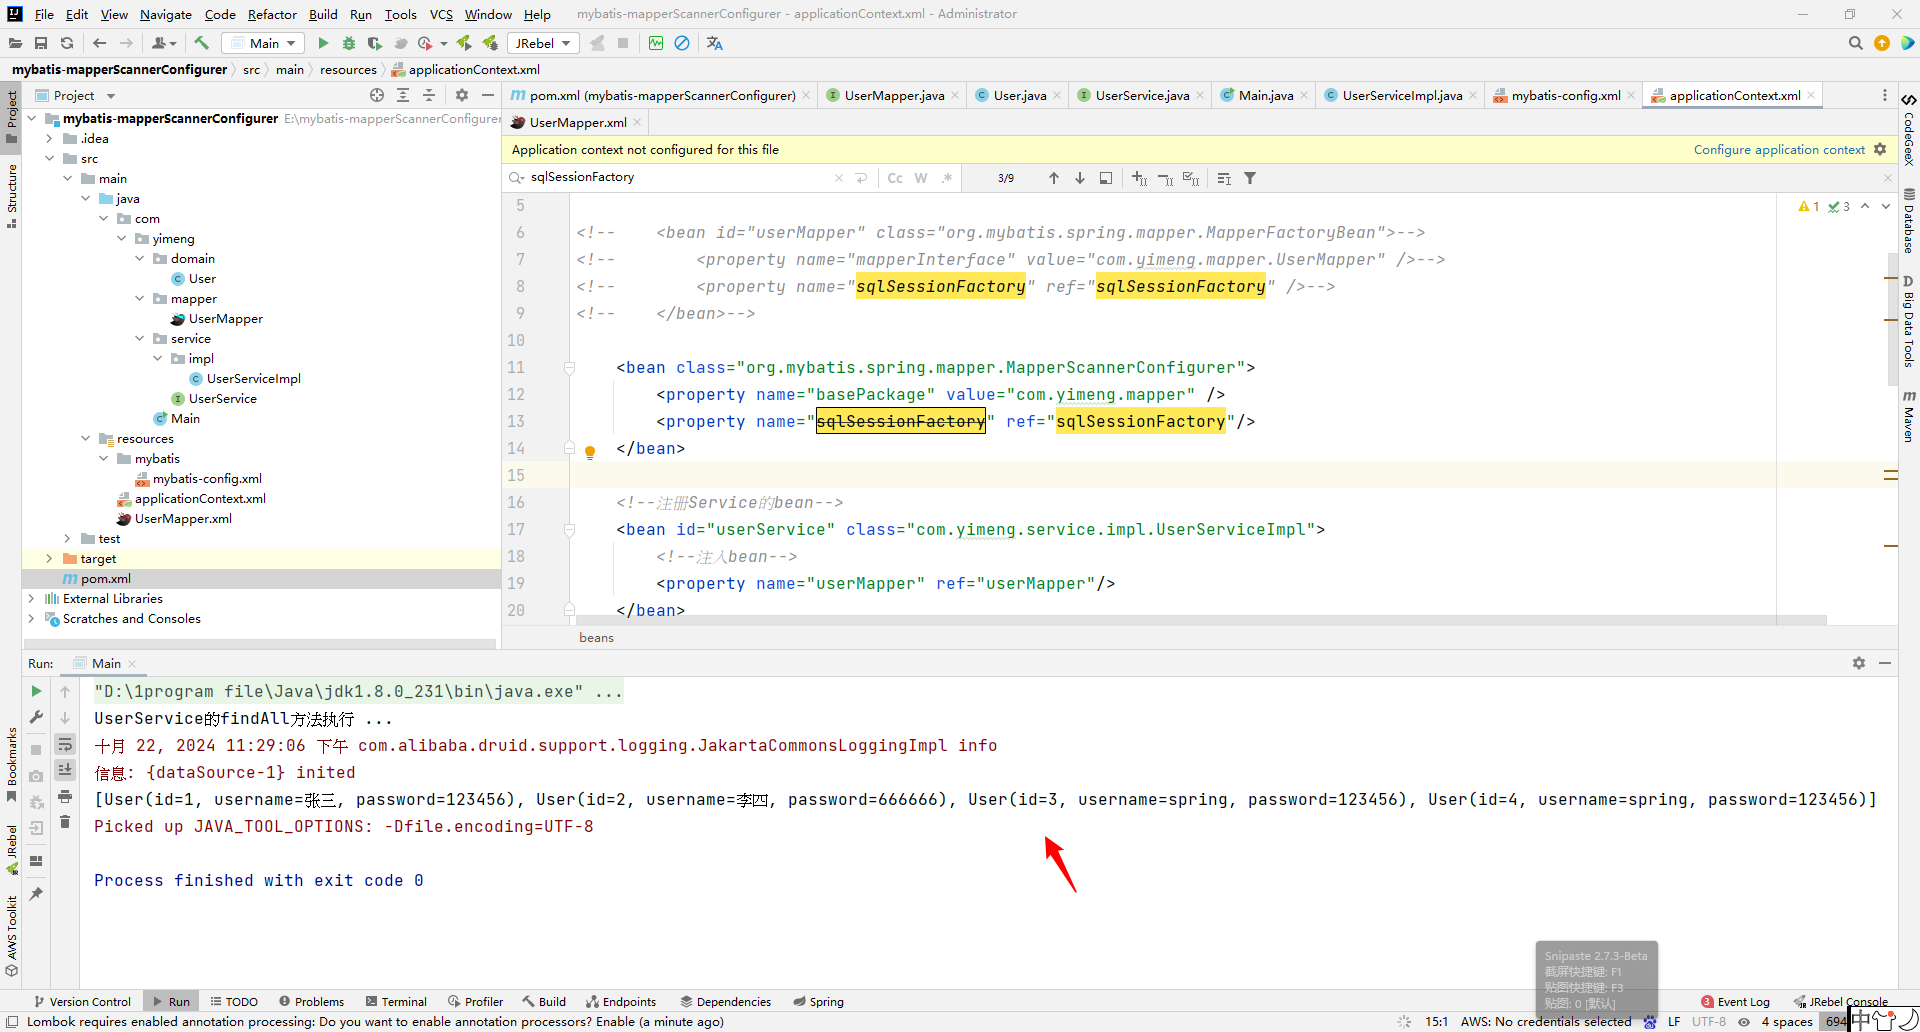Toggle Regex option in search bar
The width and height of the screenshot is (1920, 1032).
[946, 178]
